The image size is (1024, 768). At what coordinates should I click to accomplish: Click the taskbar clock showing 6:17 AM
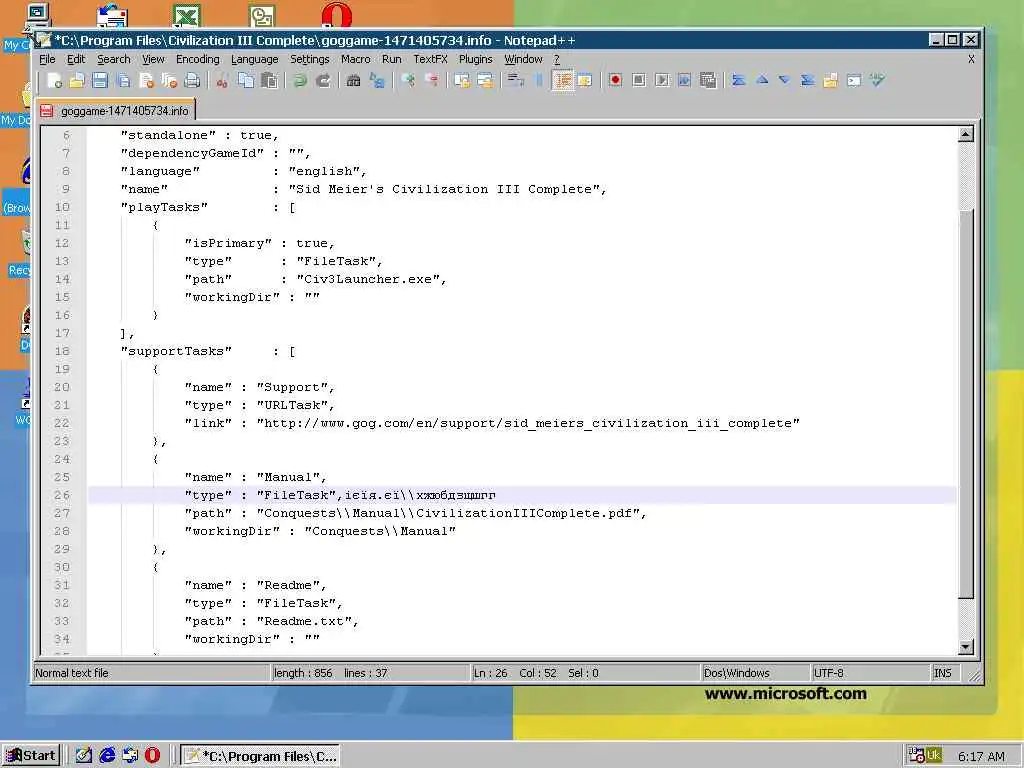click(981, 756)
